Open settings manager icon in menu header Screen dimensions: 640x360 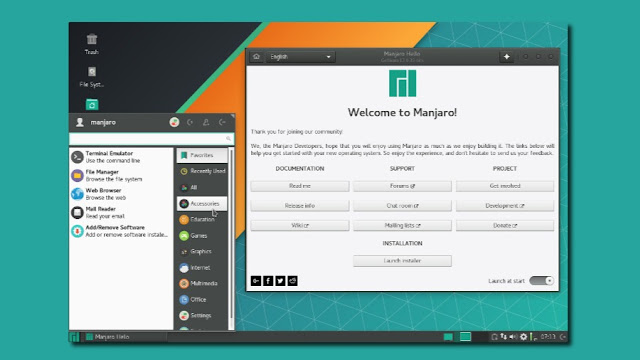pos(174,122)
